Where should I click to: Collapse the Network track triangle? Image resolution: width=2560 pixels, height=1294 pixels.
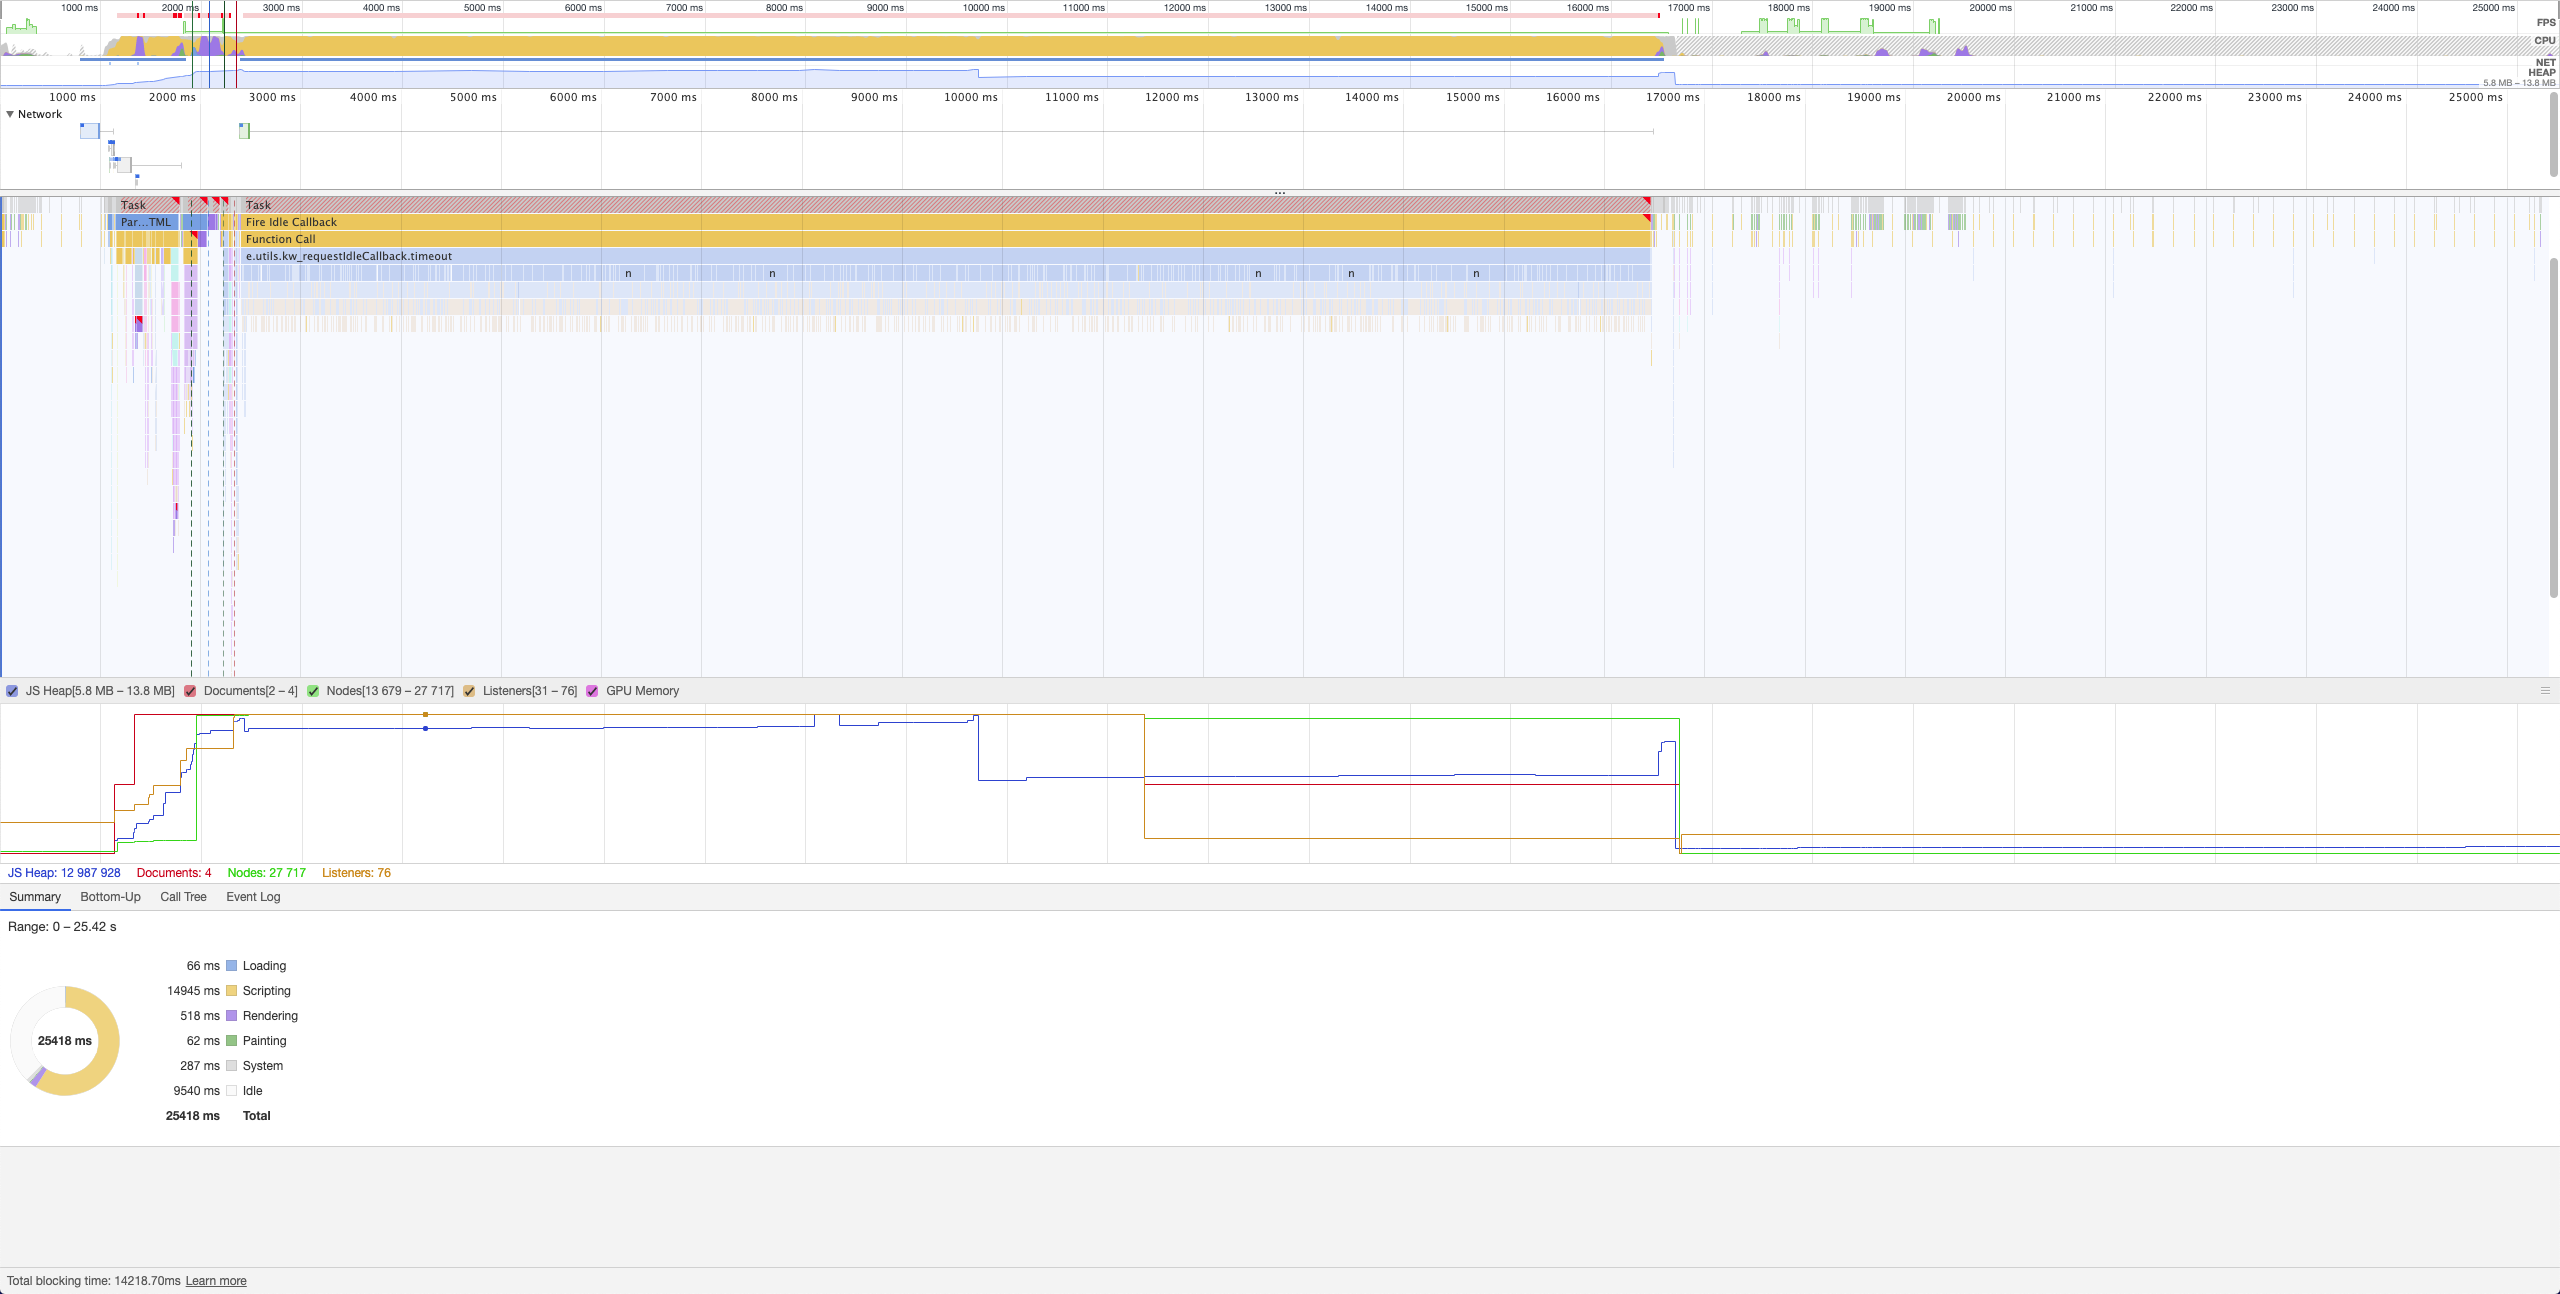pos(10,114)
